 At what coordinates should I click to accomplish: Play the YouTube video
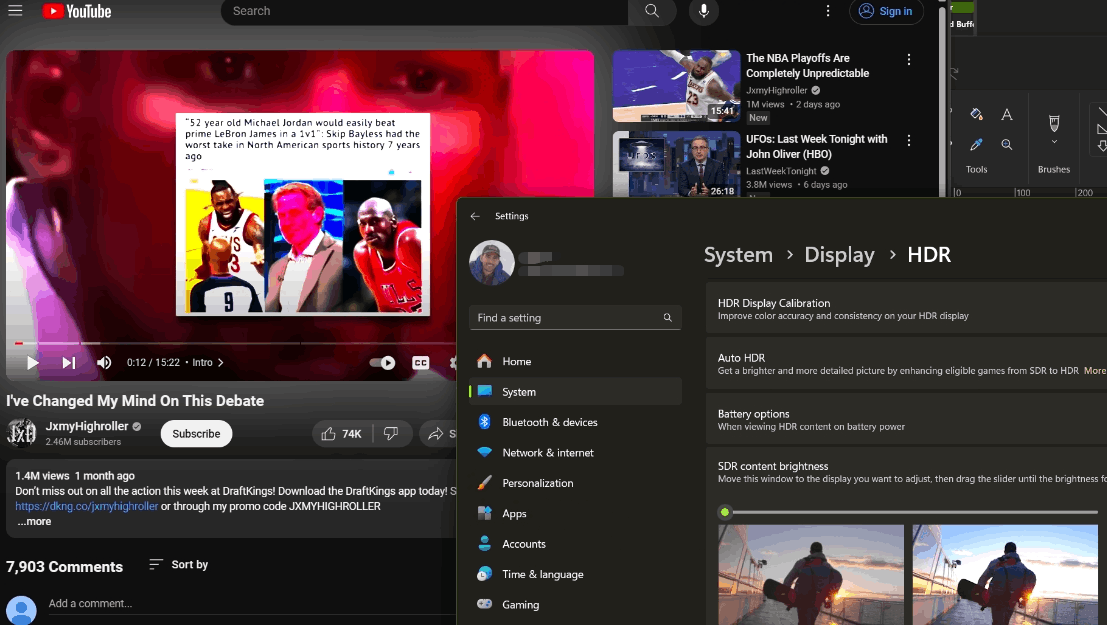point(32,363)
